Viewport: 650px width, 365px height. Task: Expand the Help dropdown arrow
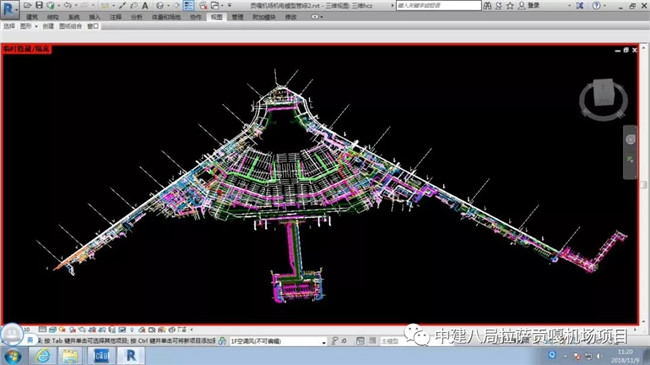point(605,5)
